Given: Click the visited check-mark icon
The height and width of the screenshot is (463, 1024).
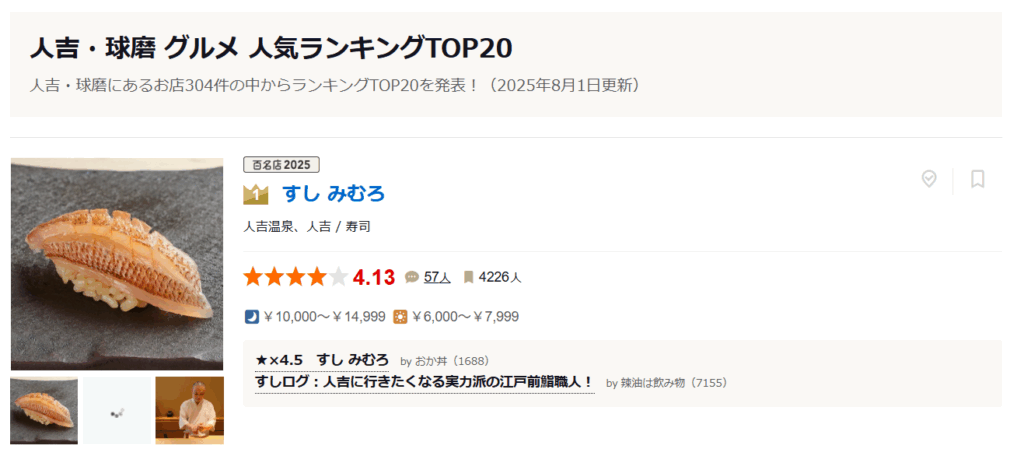Looking at the screenshot, I should click(929, 179).
